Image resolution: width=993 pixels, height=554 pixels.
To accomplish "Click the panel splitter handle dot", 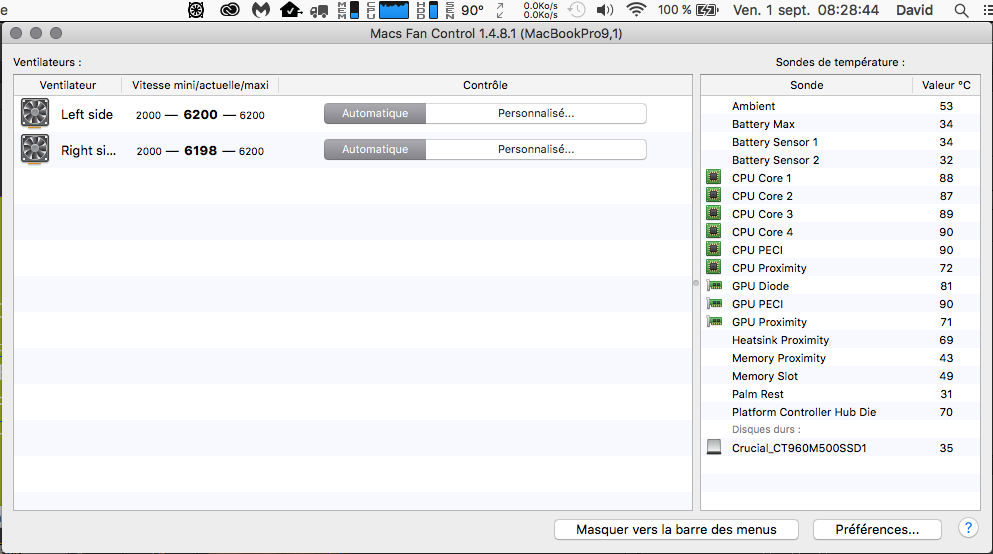I will (x=696, y=283).
